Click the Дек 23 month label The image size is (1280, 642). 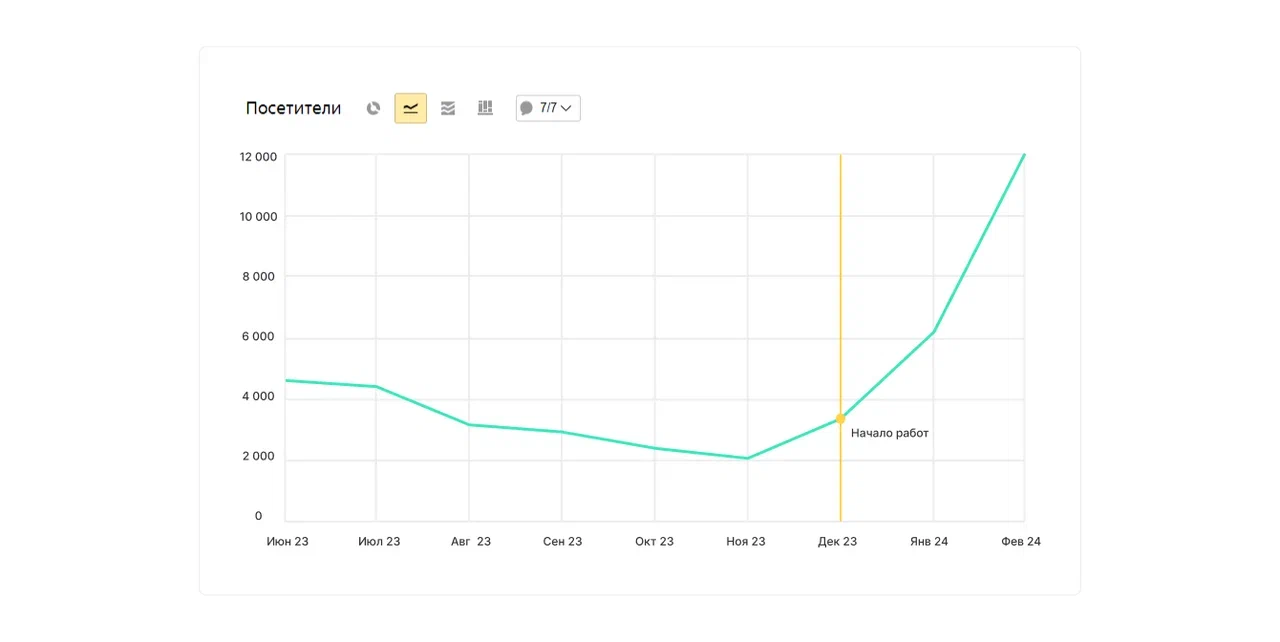(837, 541)
